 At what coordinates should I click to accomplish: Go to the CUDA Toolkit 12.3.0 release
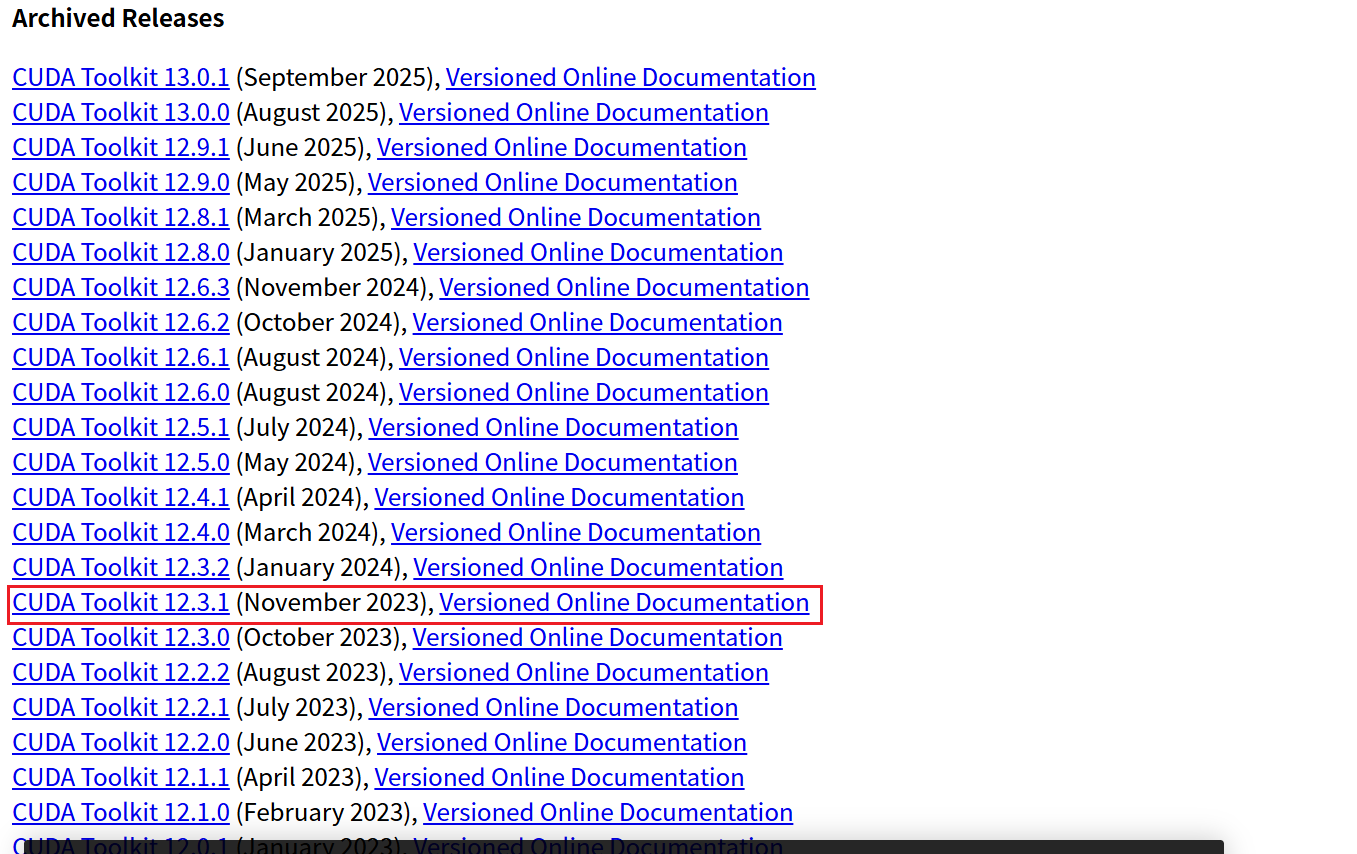click(121, 637)
